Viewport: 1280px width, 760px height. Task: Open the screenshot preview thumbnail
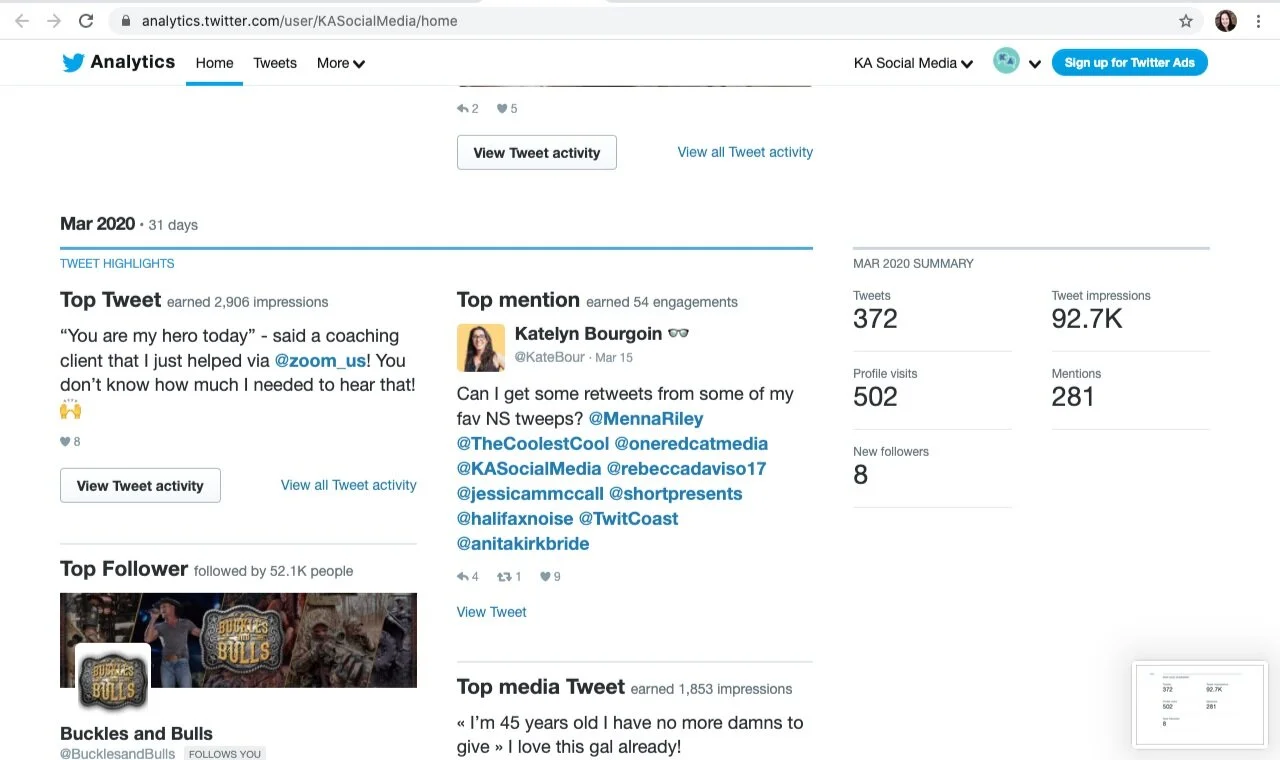1199,704
